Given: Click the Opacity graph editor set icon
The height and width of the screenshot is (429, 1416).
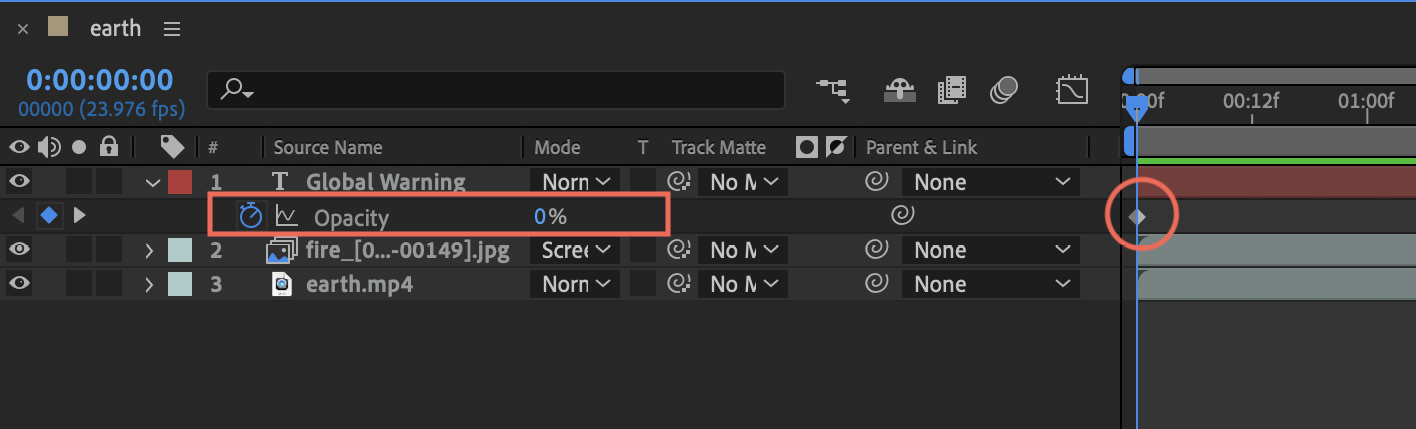Looking at the screenshot, I should point(287,216).
